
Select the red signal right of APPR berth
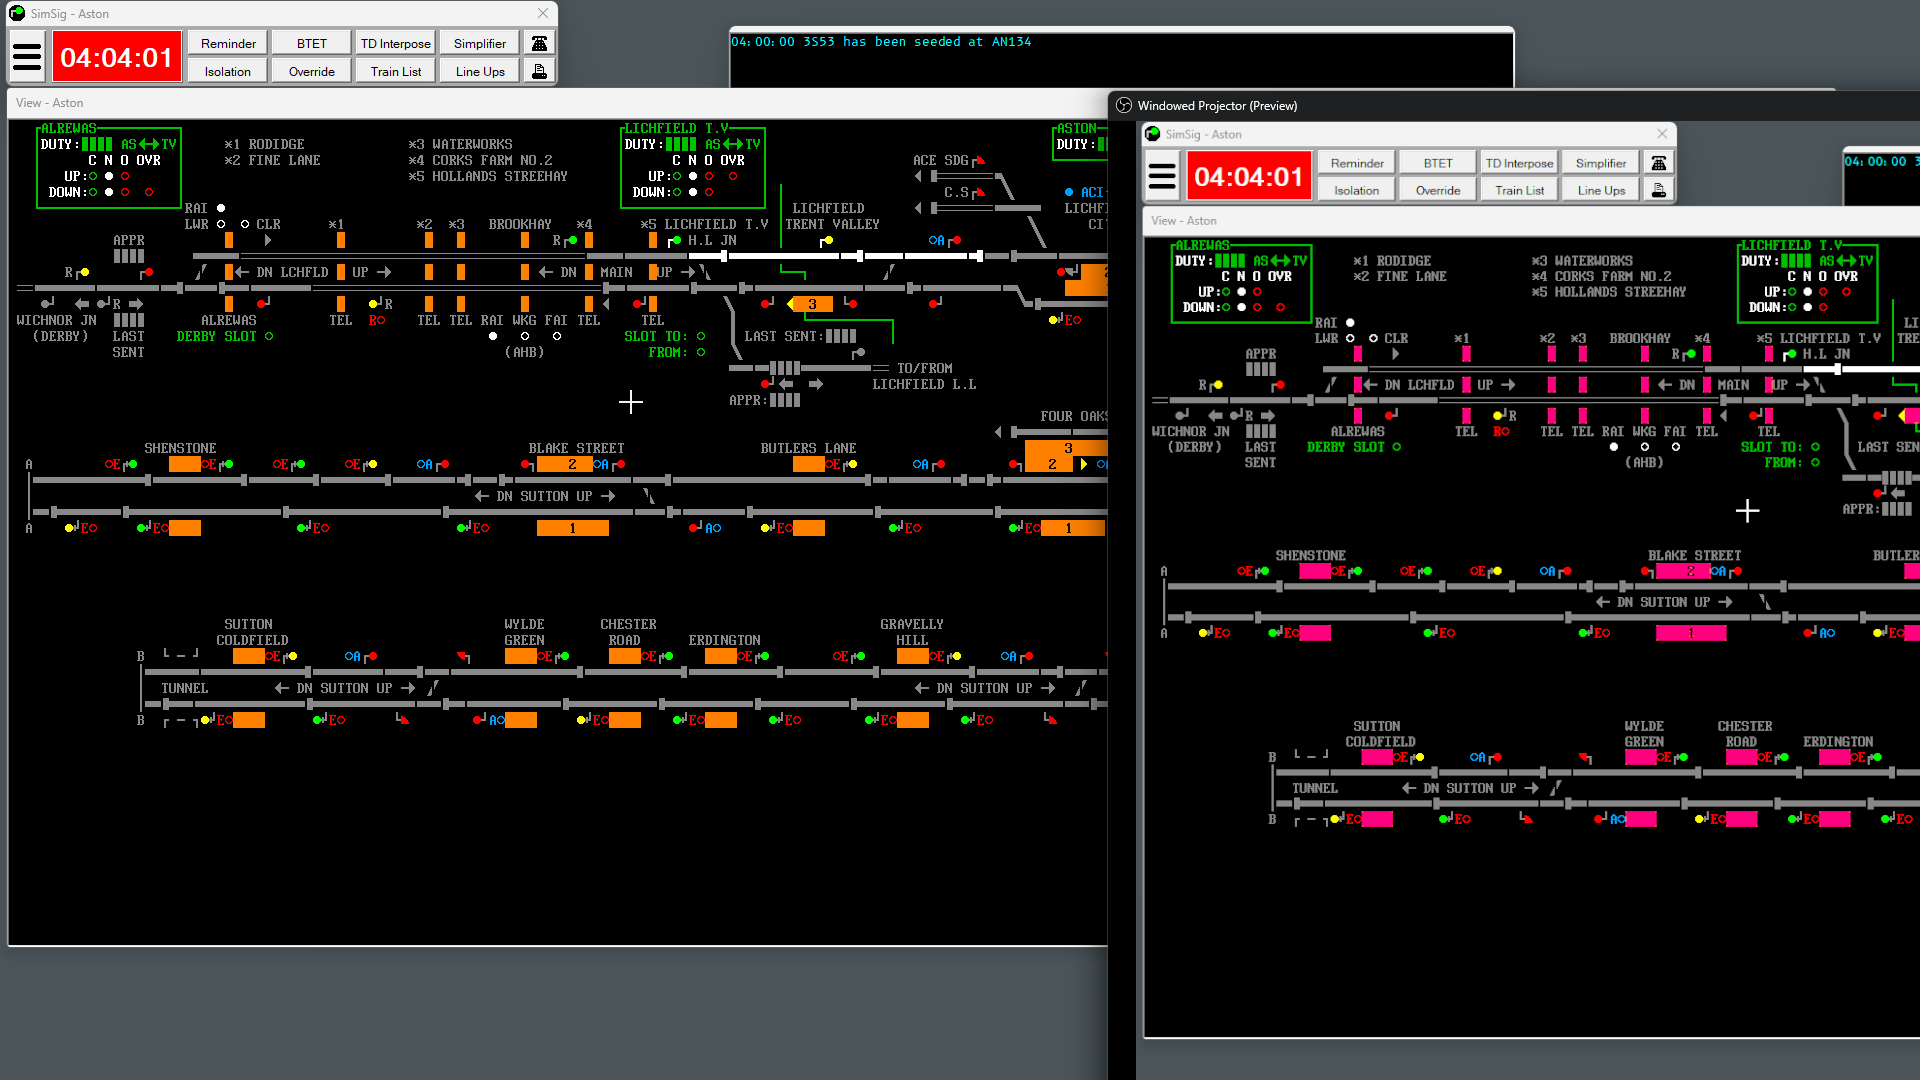coord(147,272)
